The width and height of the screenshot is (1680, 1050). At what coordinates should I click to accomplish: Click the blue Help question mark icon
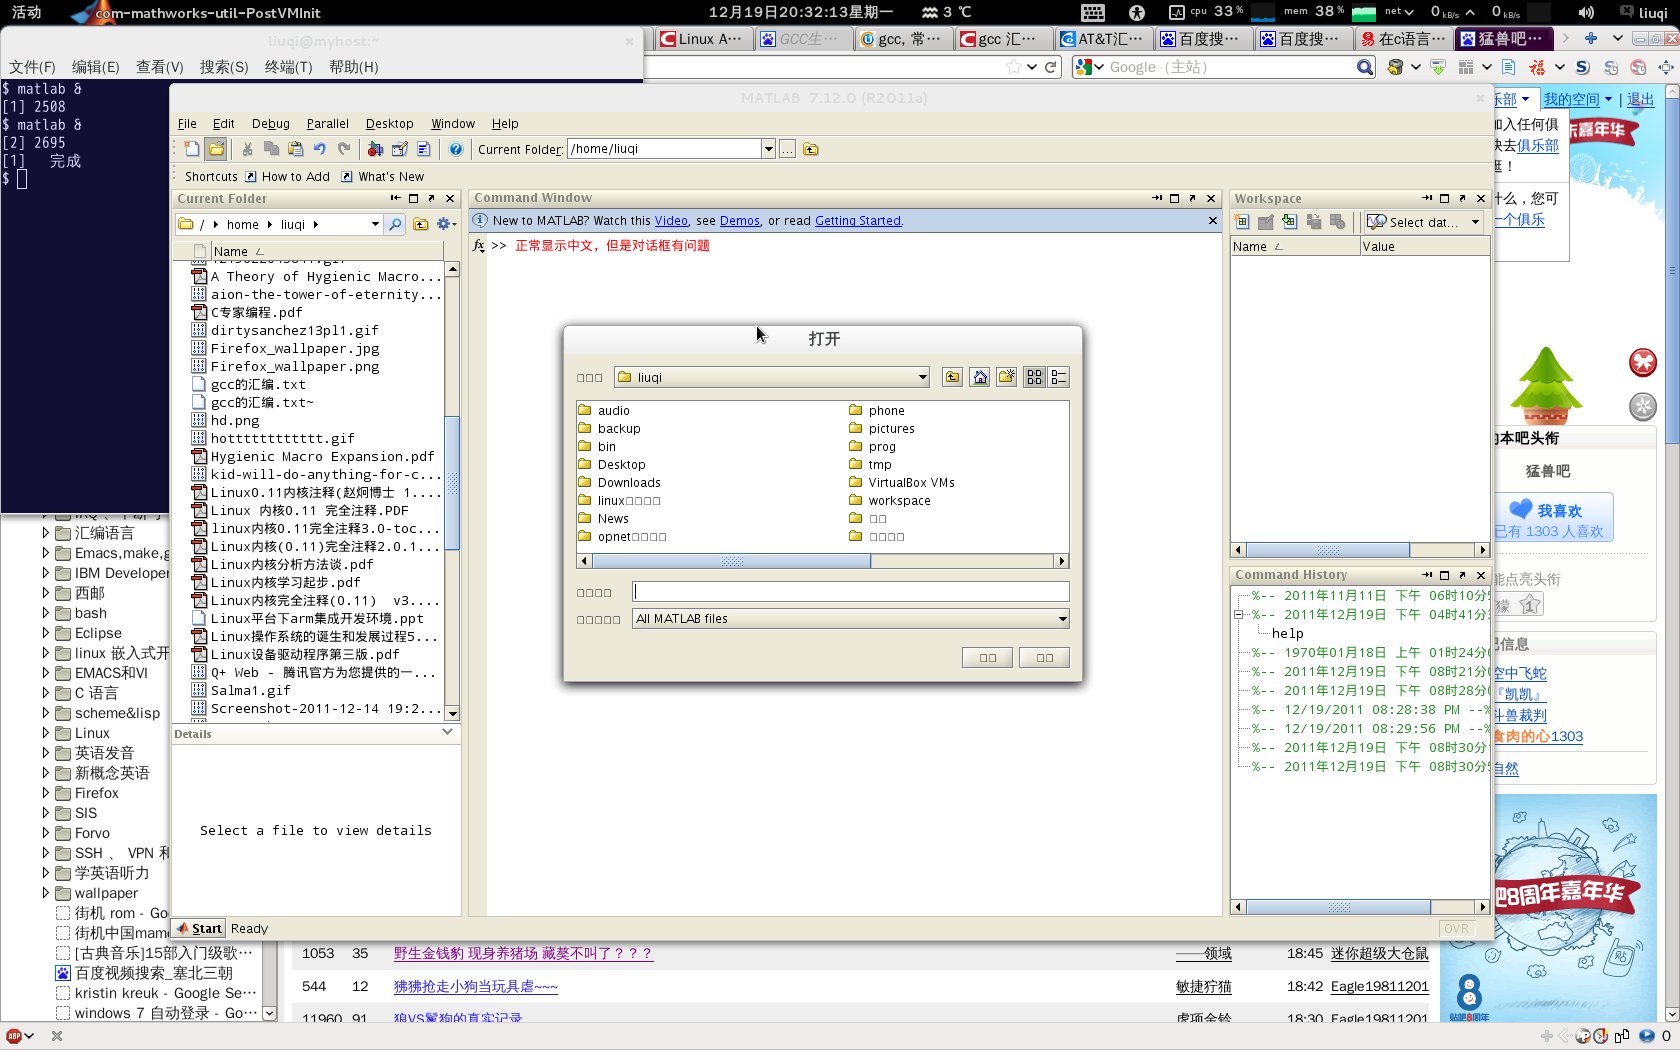tap(456, 149)
